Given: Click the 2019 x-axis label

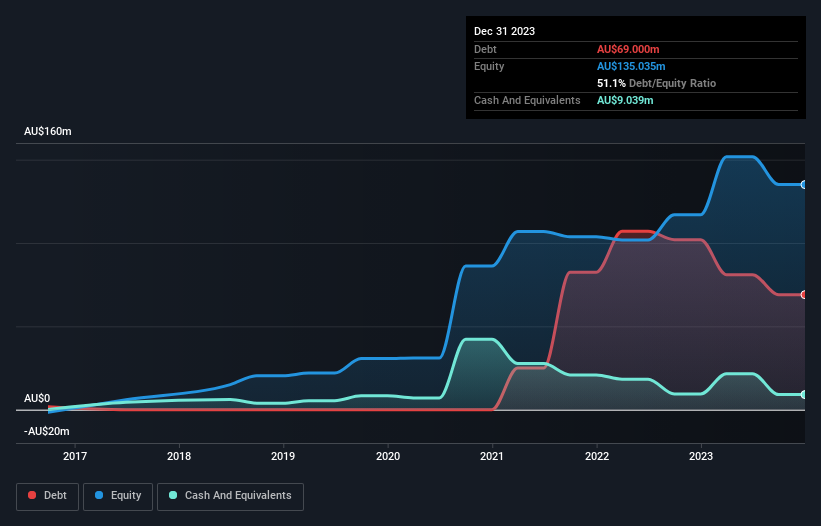Looking at the screenshot, I should click(x=283, y=456).
